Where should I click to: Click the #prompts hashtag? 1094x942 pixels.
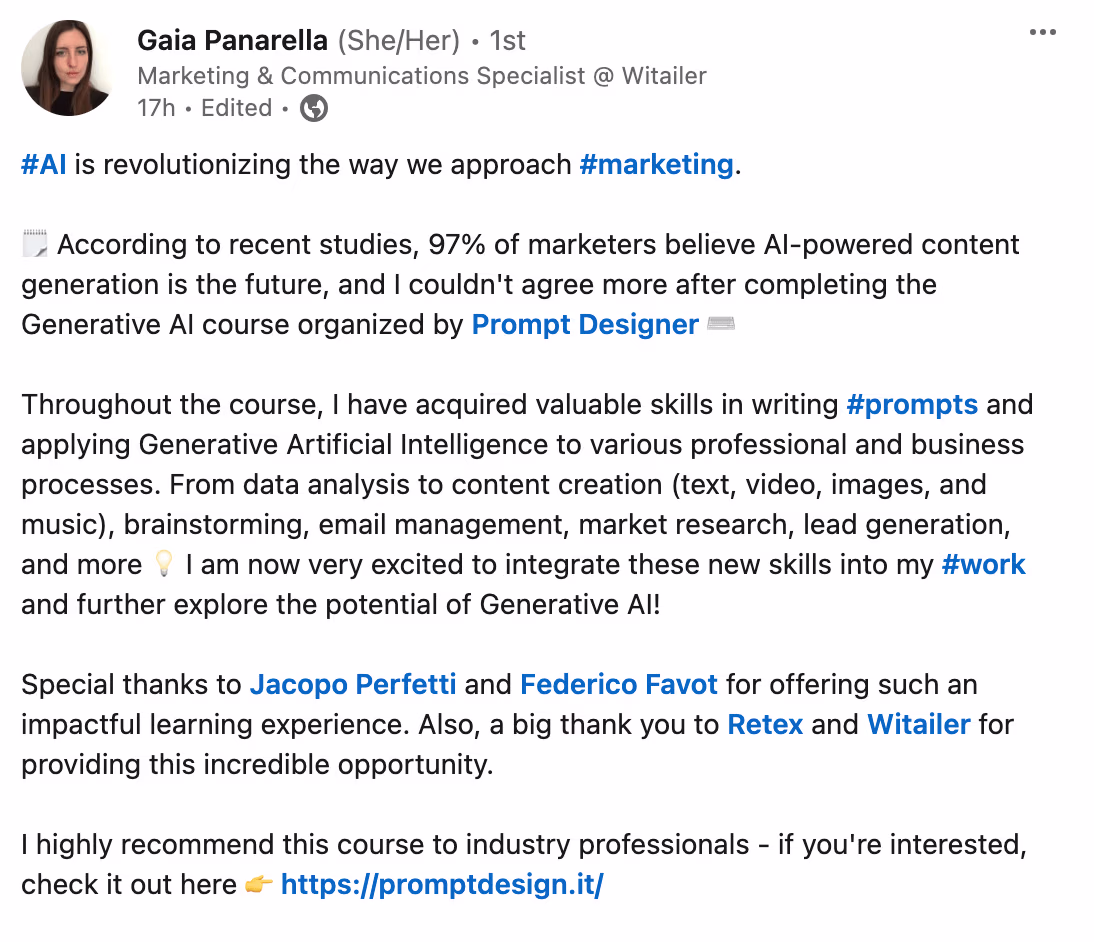912,405
